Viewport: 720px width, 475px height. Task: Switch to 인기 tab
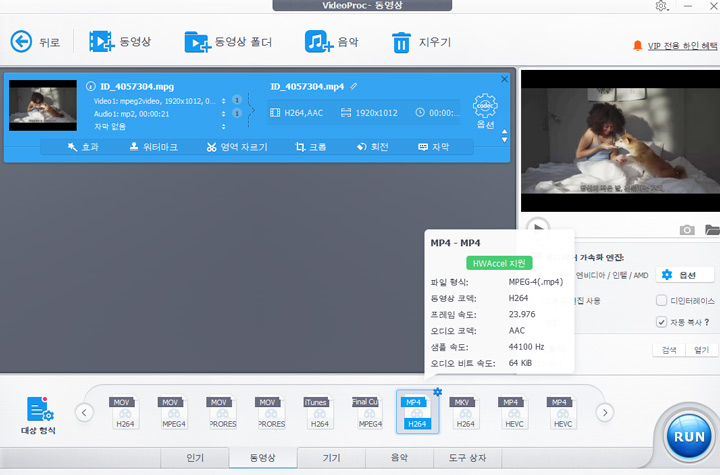pos(195,458)
